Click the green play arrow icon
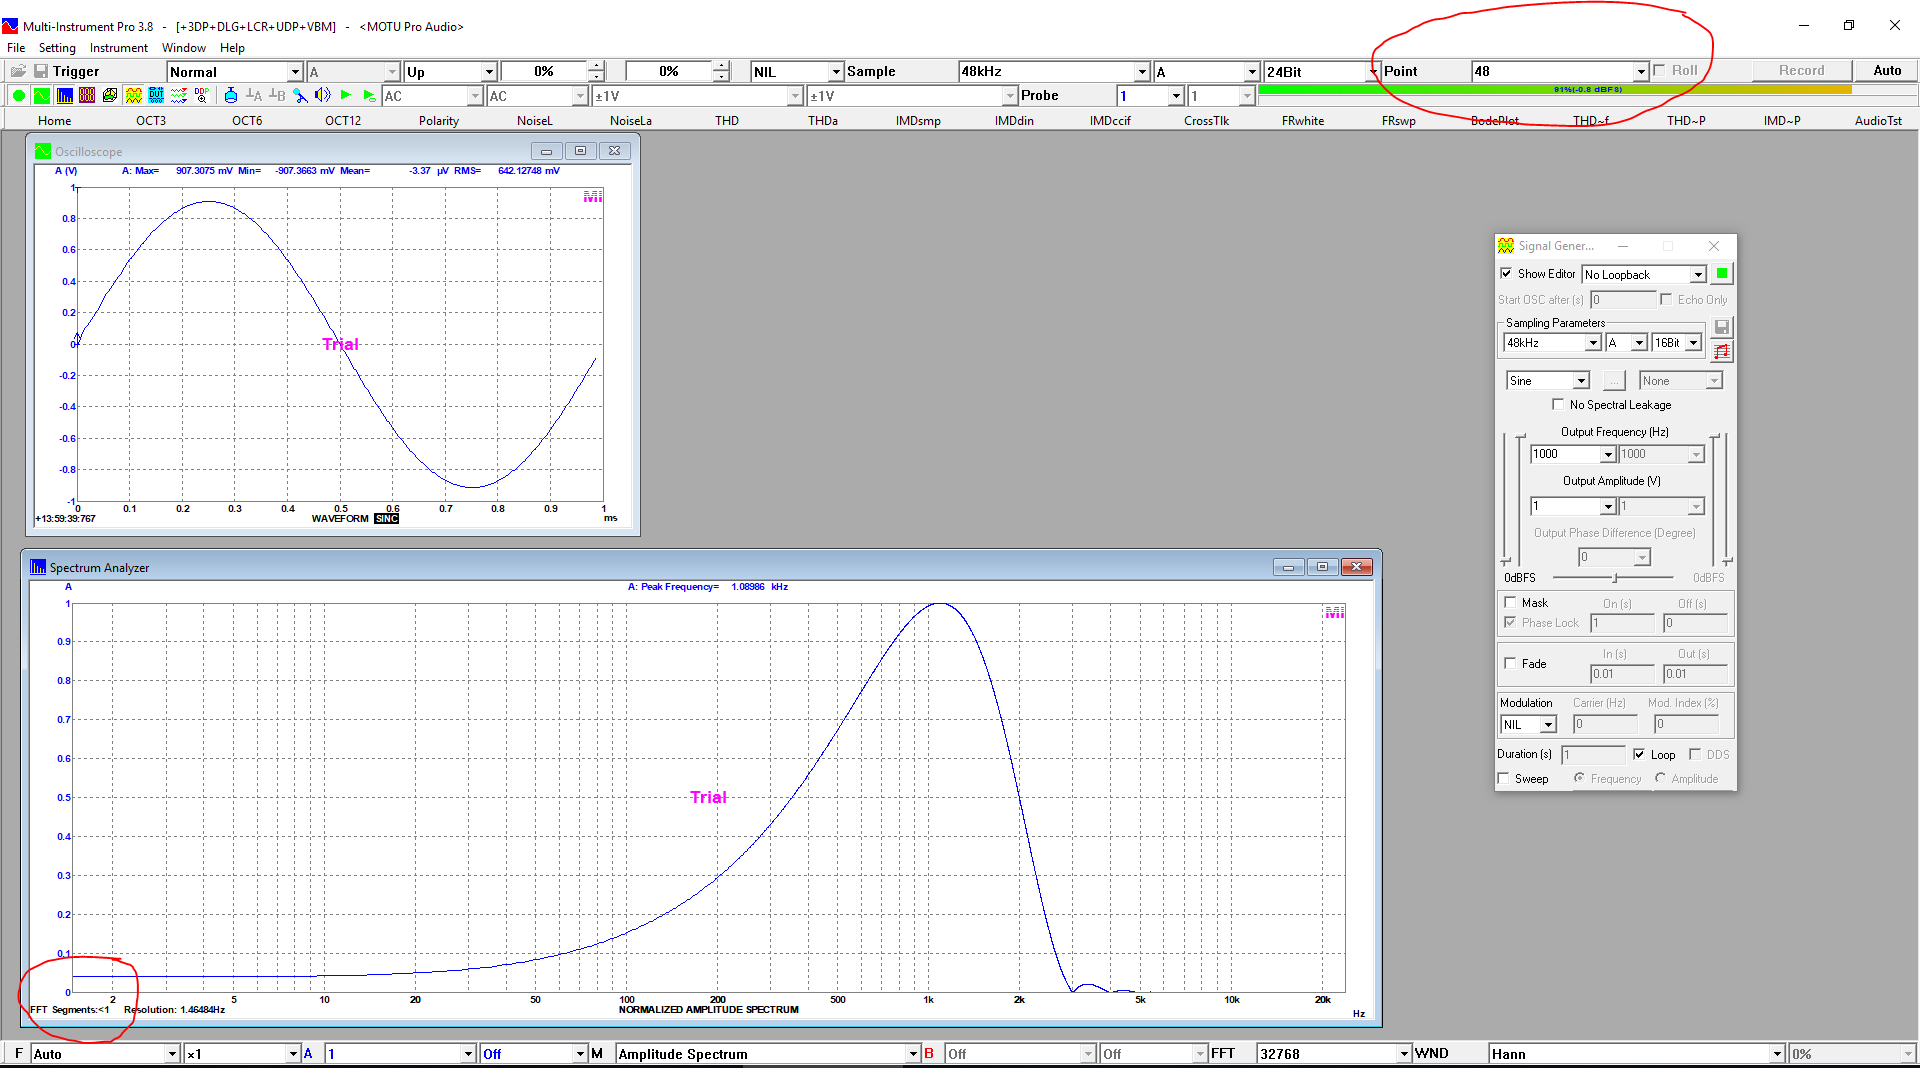The height and width of the screenshot is (1068, 1920). pyautogui.click(x=346, y=96)
